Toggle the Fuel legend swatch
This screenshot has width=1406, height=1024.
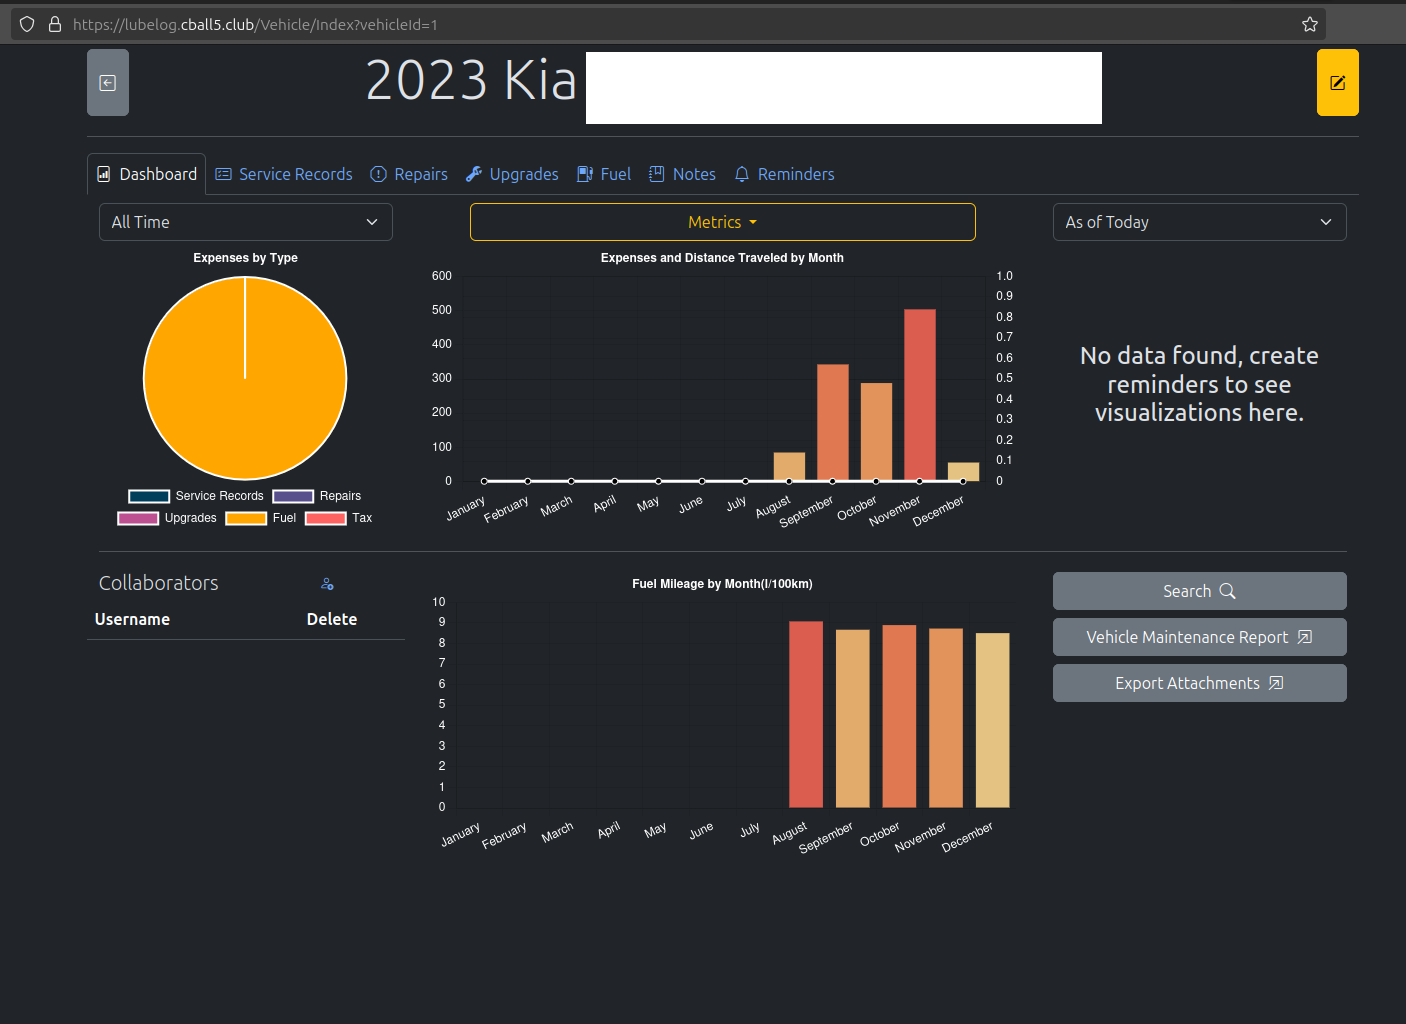[x=246, y=518]
